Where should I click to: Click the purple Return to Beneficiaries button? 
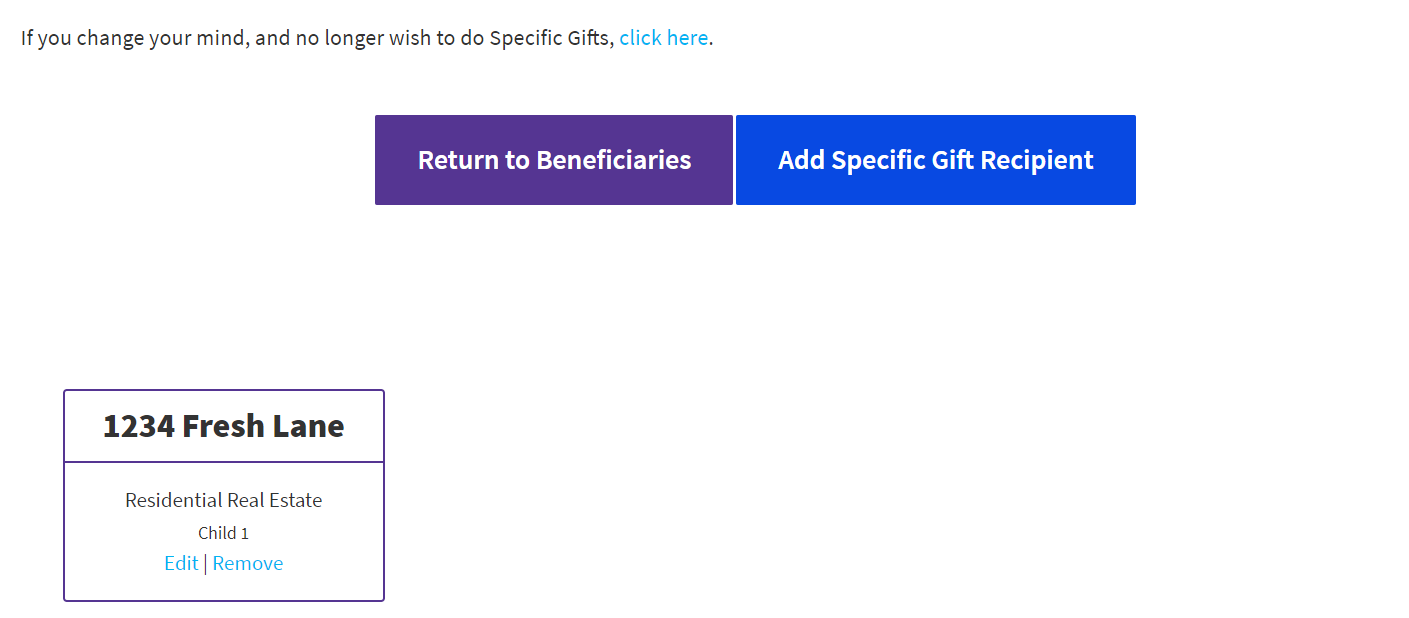[x=554, y=160]
